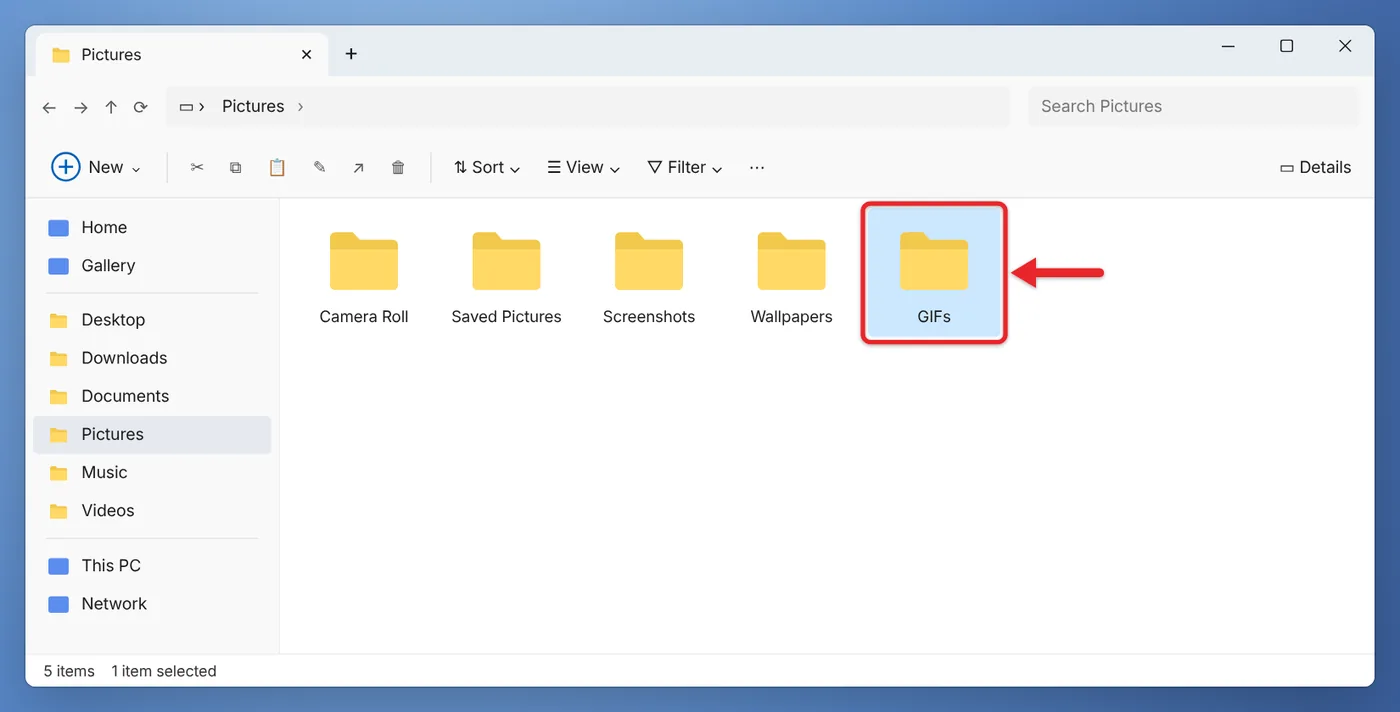The image size is (1400, 712).
Task: Close the Pictures tab
Action: [307, 54]
